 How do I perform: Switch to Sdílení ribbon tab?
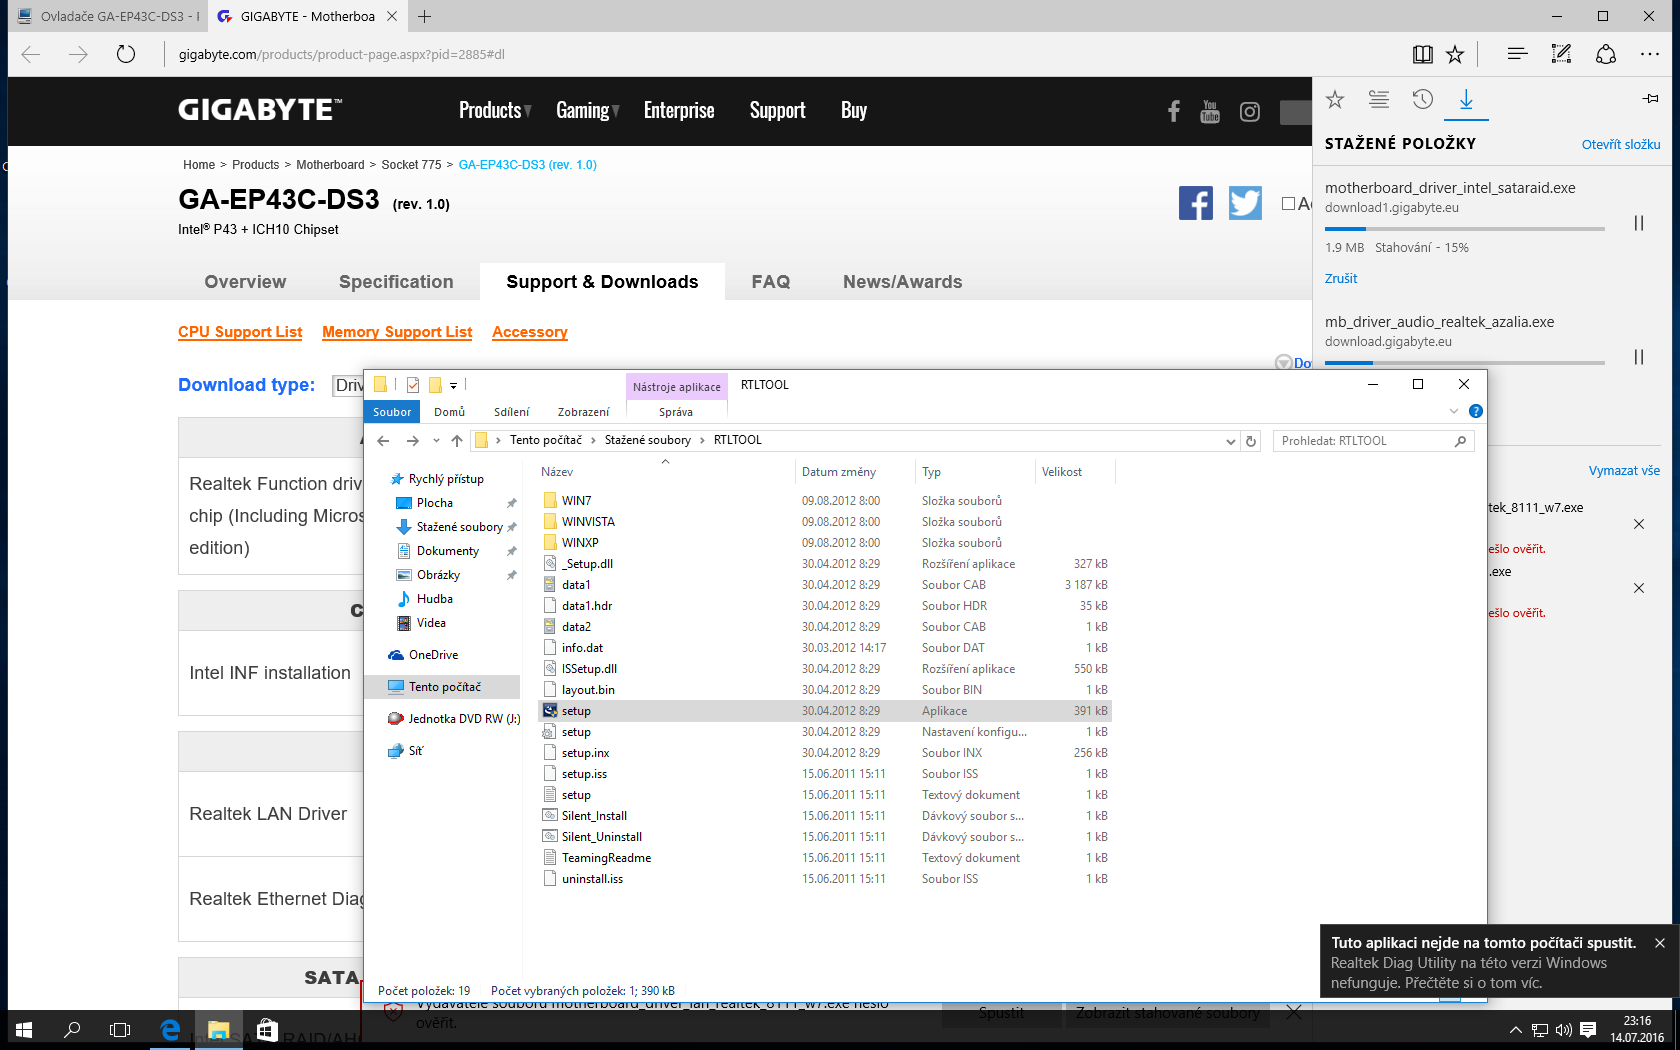[512, 412]
